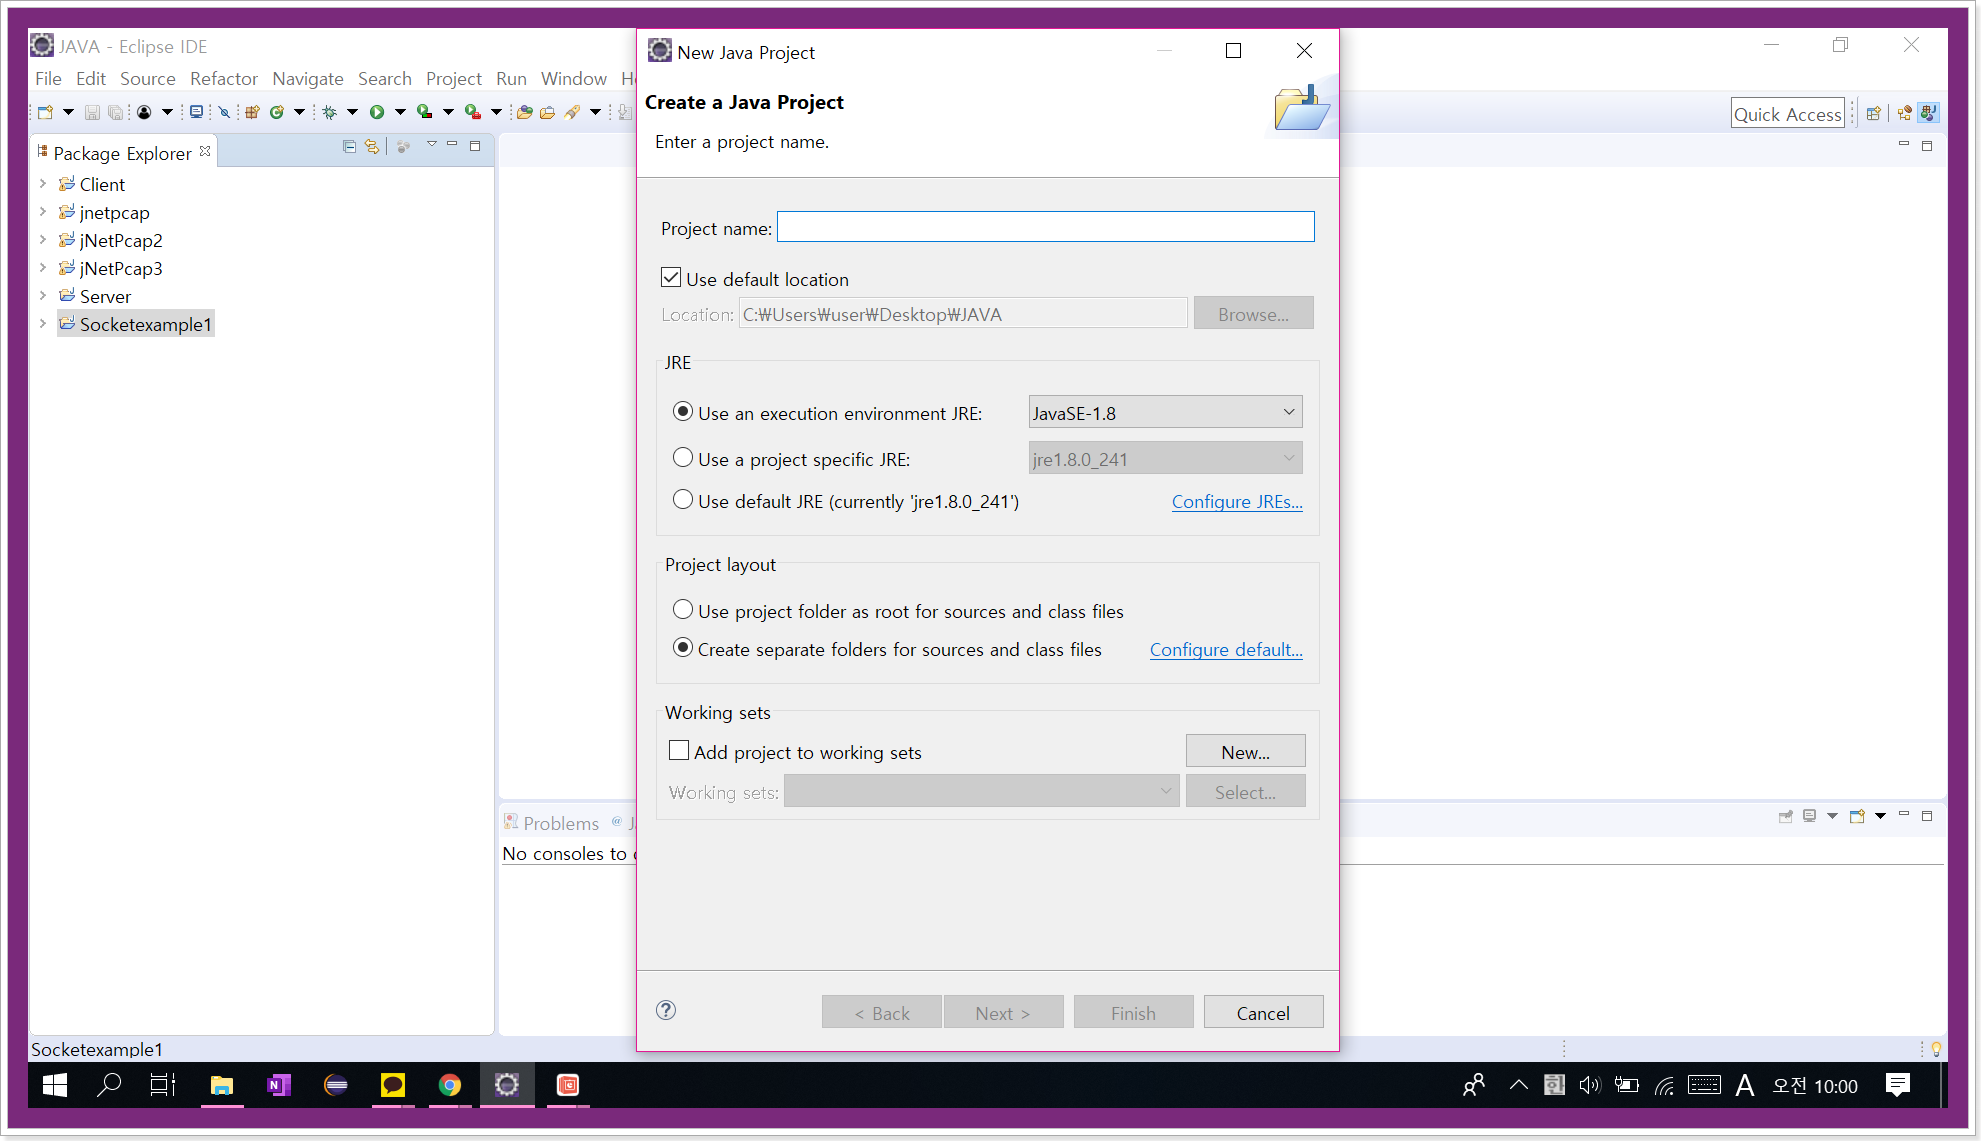Switch to the Java EE perspective icon
Screen dimensions: 1981x1141
1904,113
